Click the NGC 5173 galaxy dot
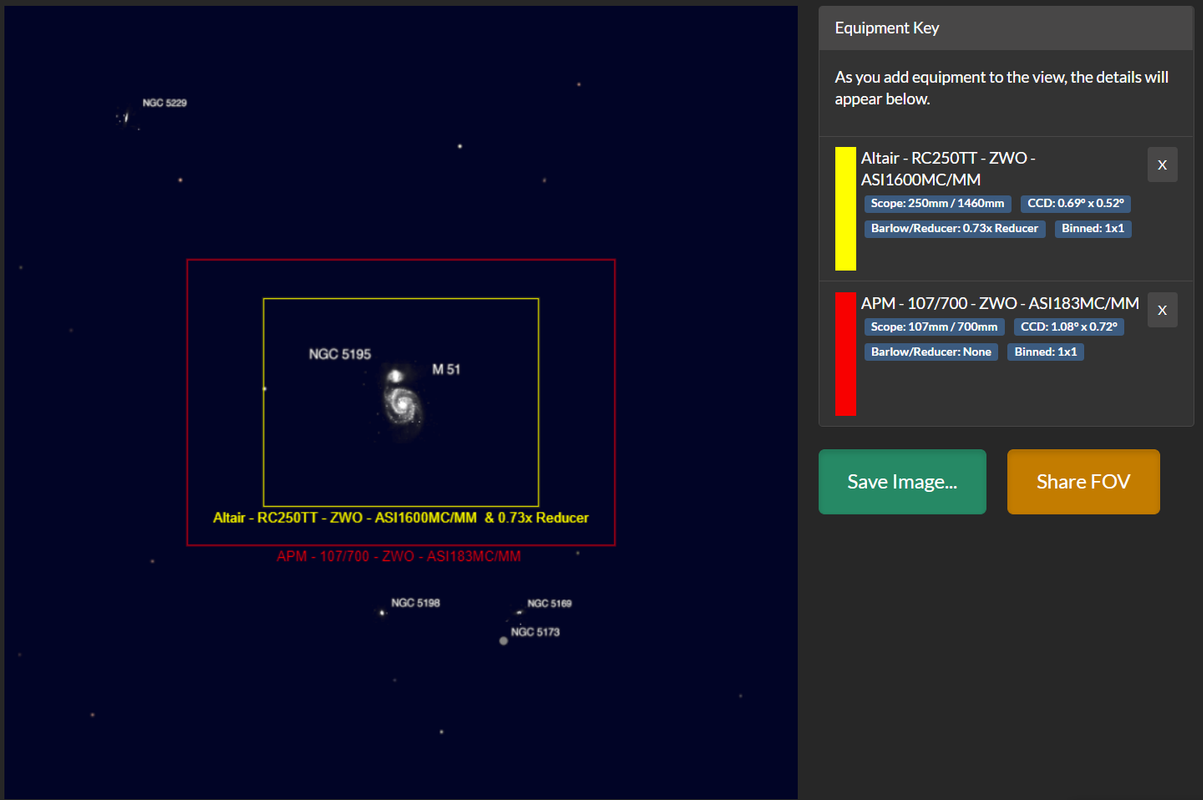Screen dimensions: 1203x800 [503, 641]
